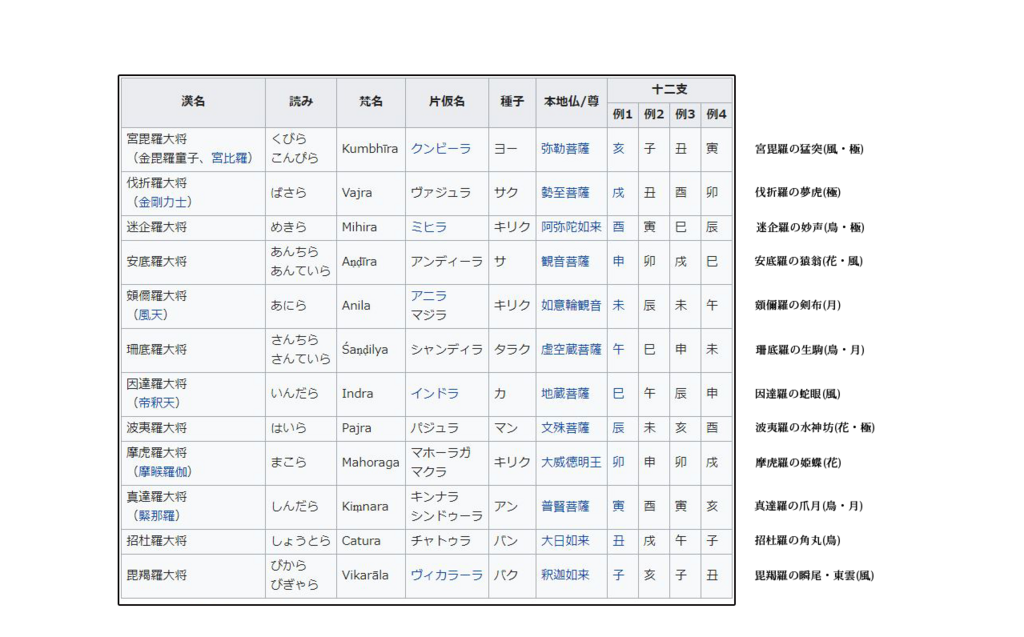Click the クンビーラ katakana link
Viewport: 1024px width, 637px height.
(441, 149)
